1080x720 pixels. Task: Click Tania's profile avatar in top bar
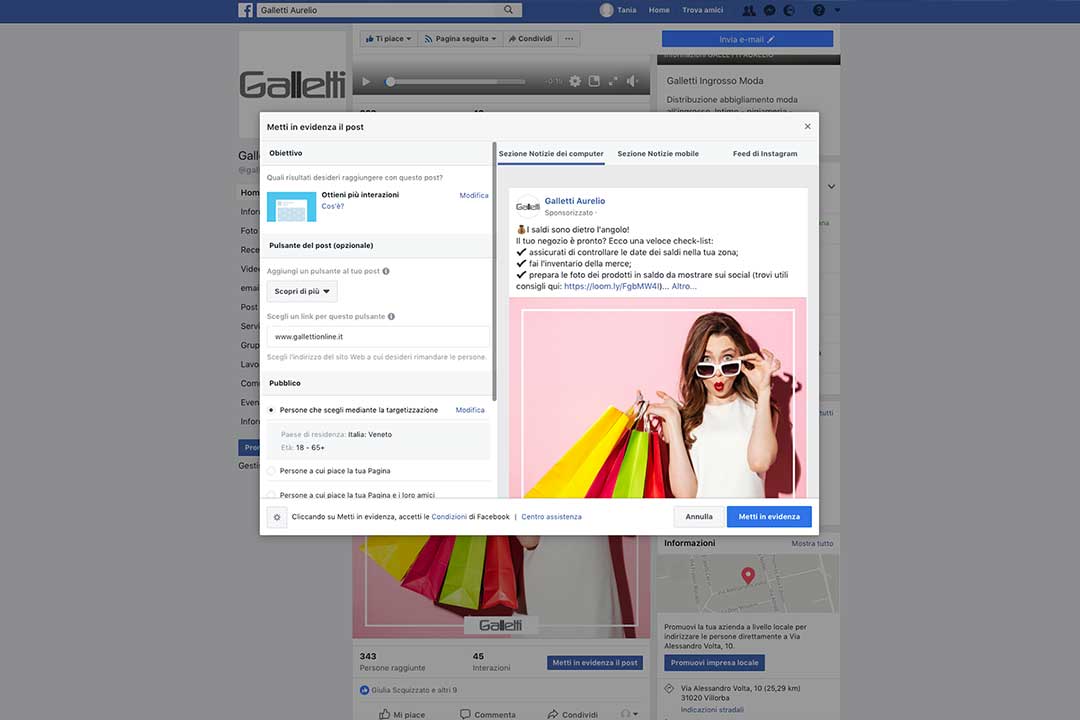point(606,10)
